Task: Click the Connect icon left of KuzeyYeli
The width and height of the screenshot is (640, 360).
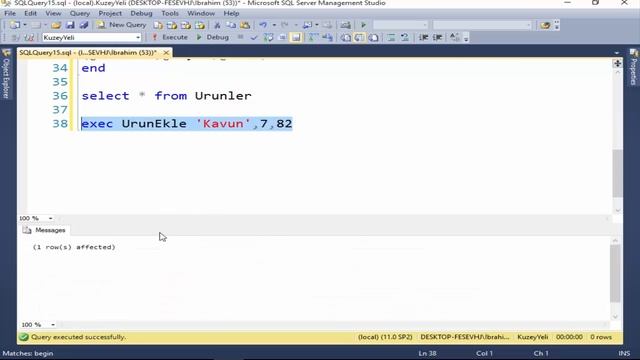Action: point(15,38)
